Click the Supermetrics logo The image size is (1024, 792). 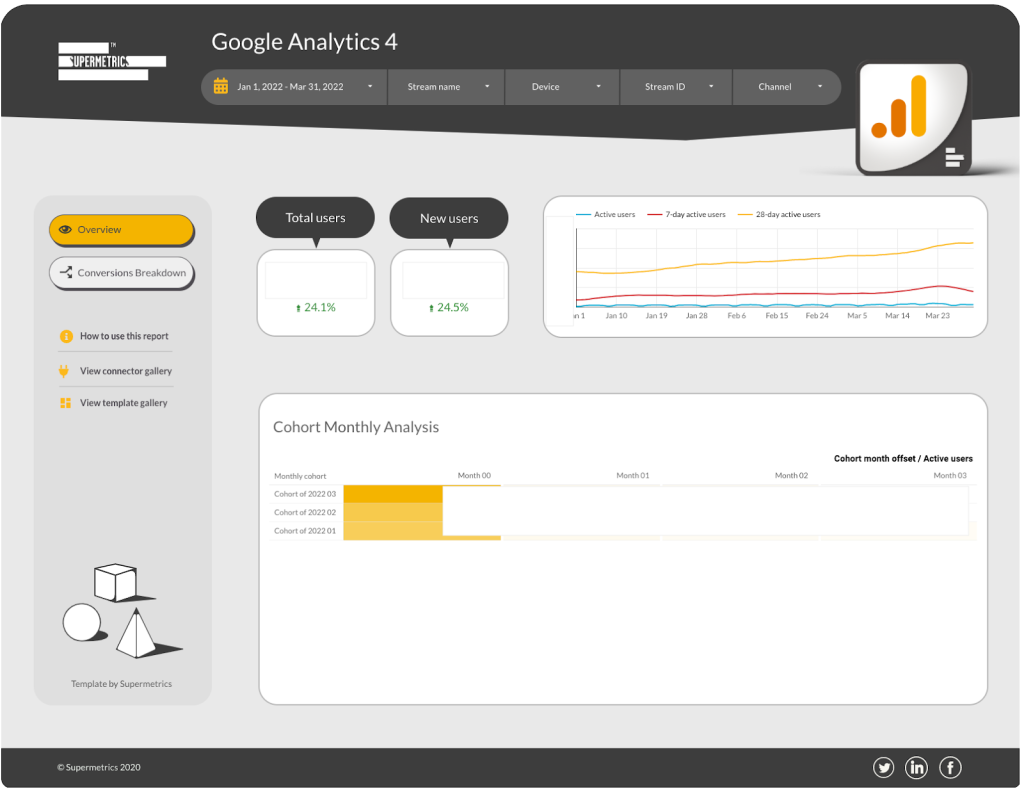(x=112, y=61)
